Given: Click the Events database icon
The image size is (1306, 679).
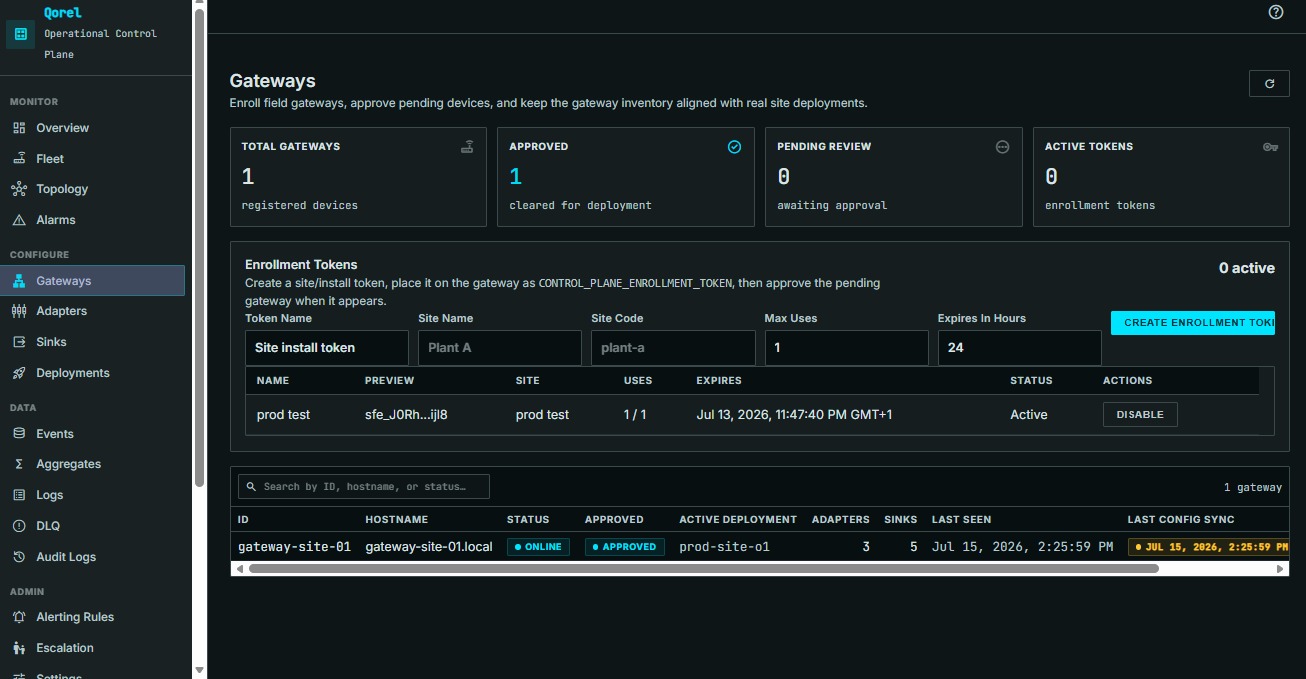Looking at the screenshot, I should pos(19,434).
